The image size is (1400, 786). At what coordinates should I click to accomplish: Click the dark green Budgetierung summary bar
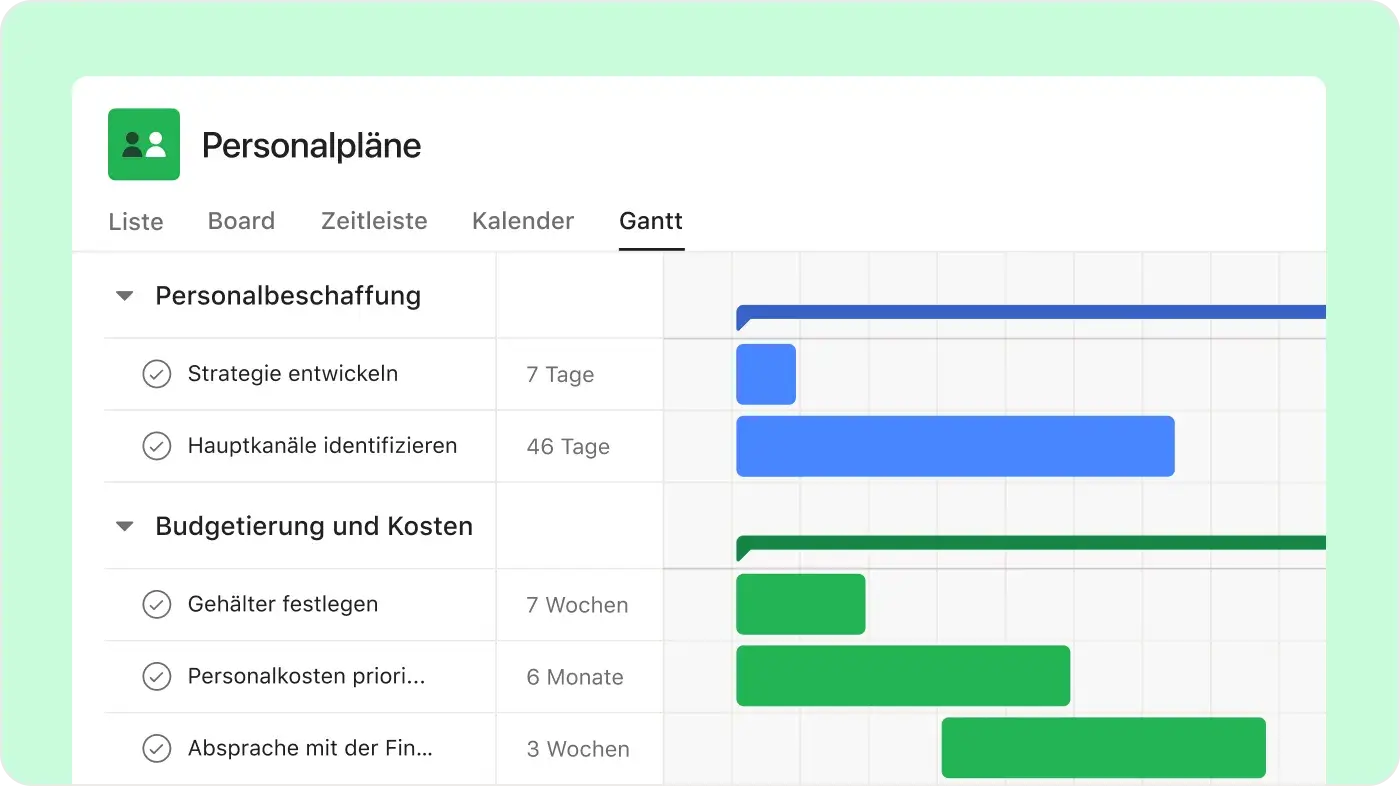click(x=1031, y=543)
